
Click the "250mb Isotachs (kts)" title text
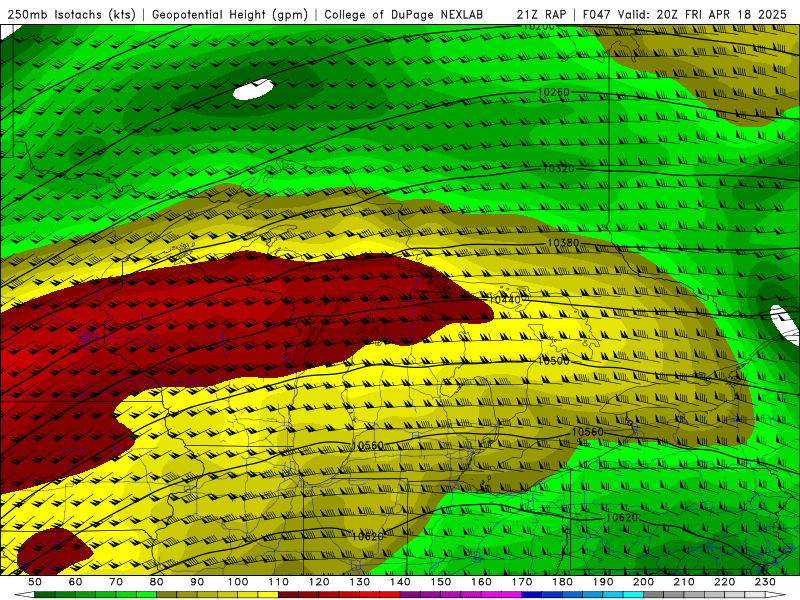[x=71, y=15]
